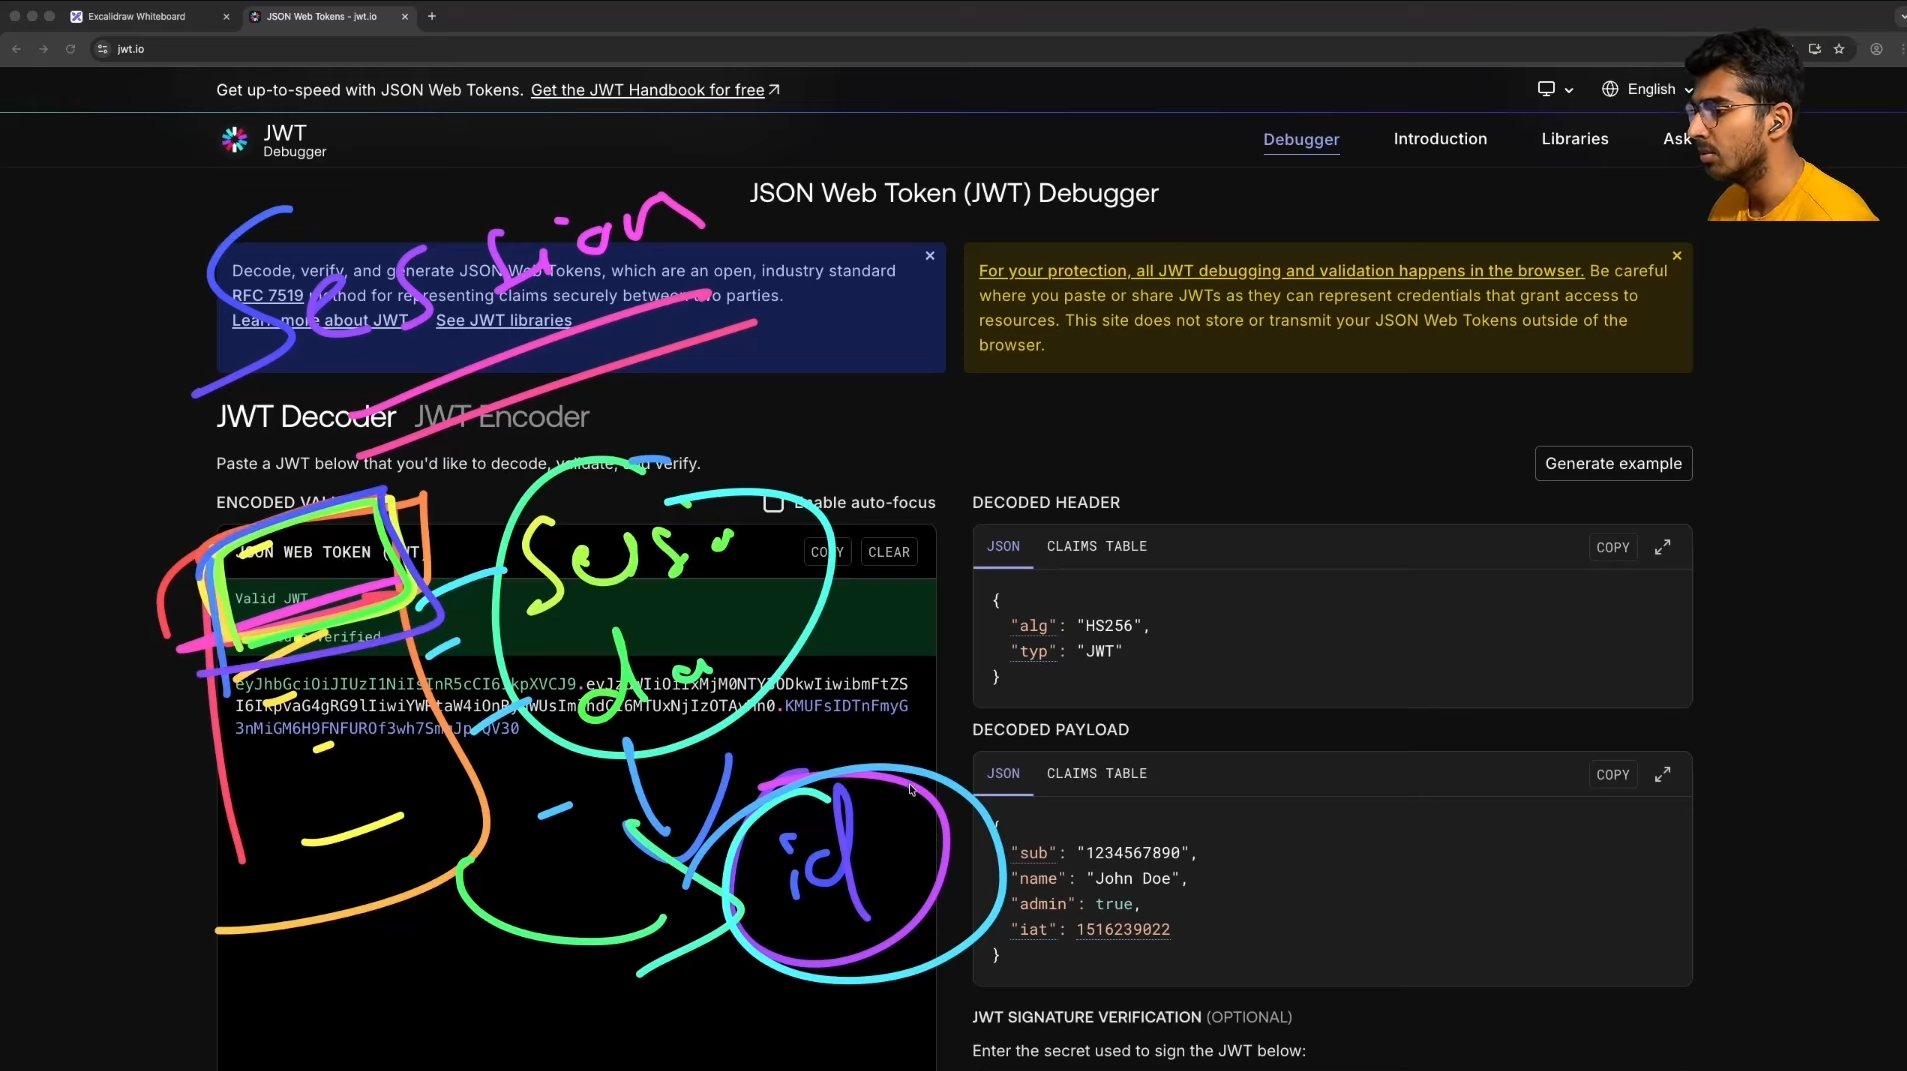Expand the decoded header panel fullscreen
1907x1071 pixels.
1662,547
